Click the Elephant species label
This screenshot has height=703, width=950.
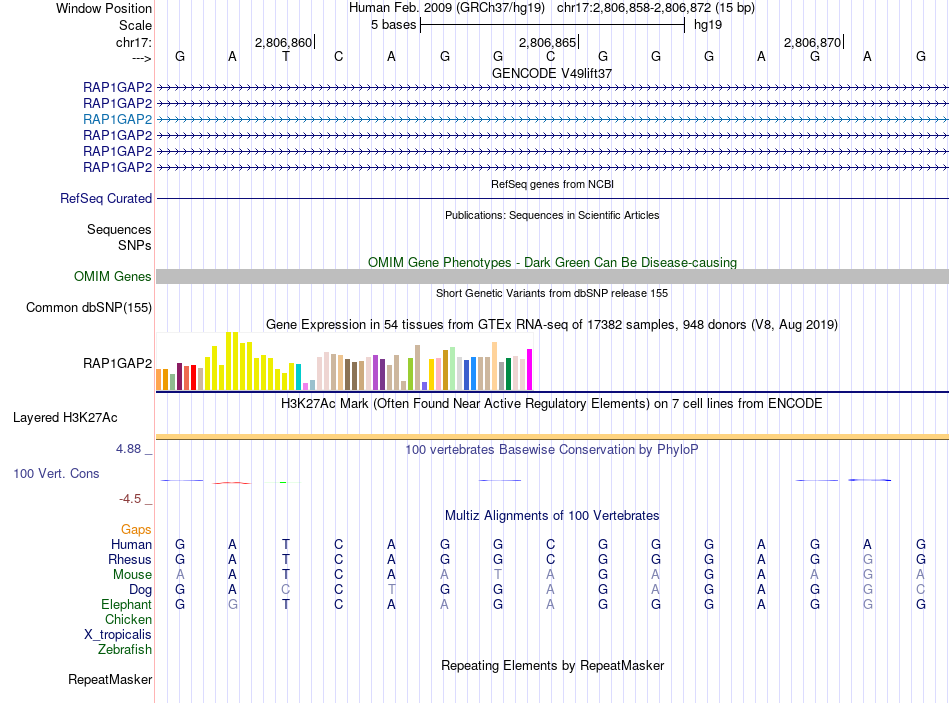tap(127, 605)
